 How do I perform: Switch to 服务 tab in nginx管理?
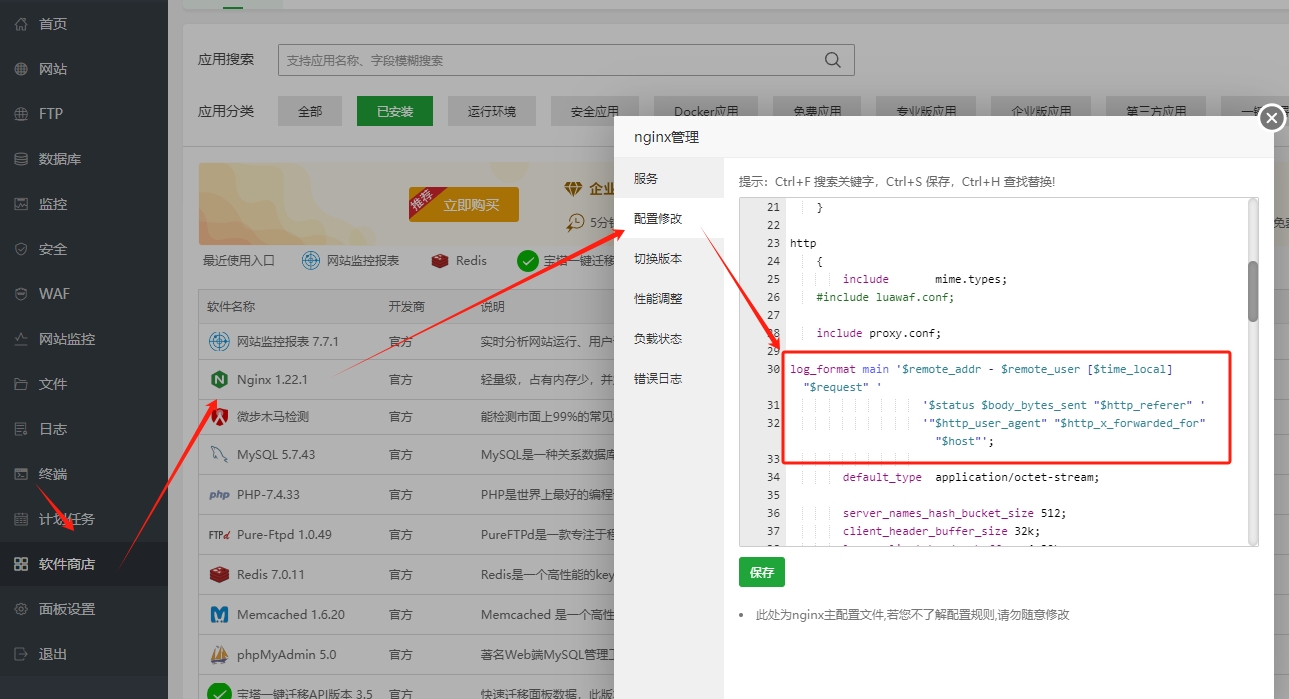click(669, 178)
